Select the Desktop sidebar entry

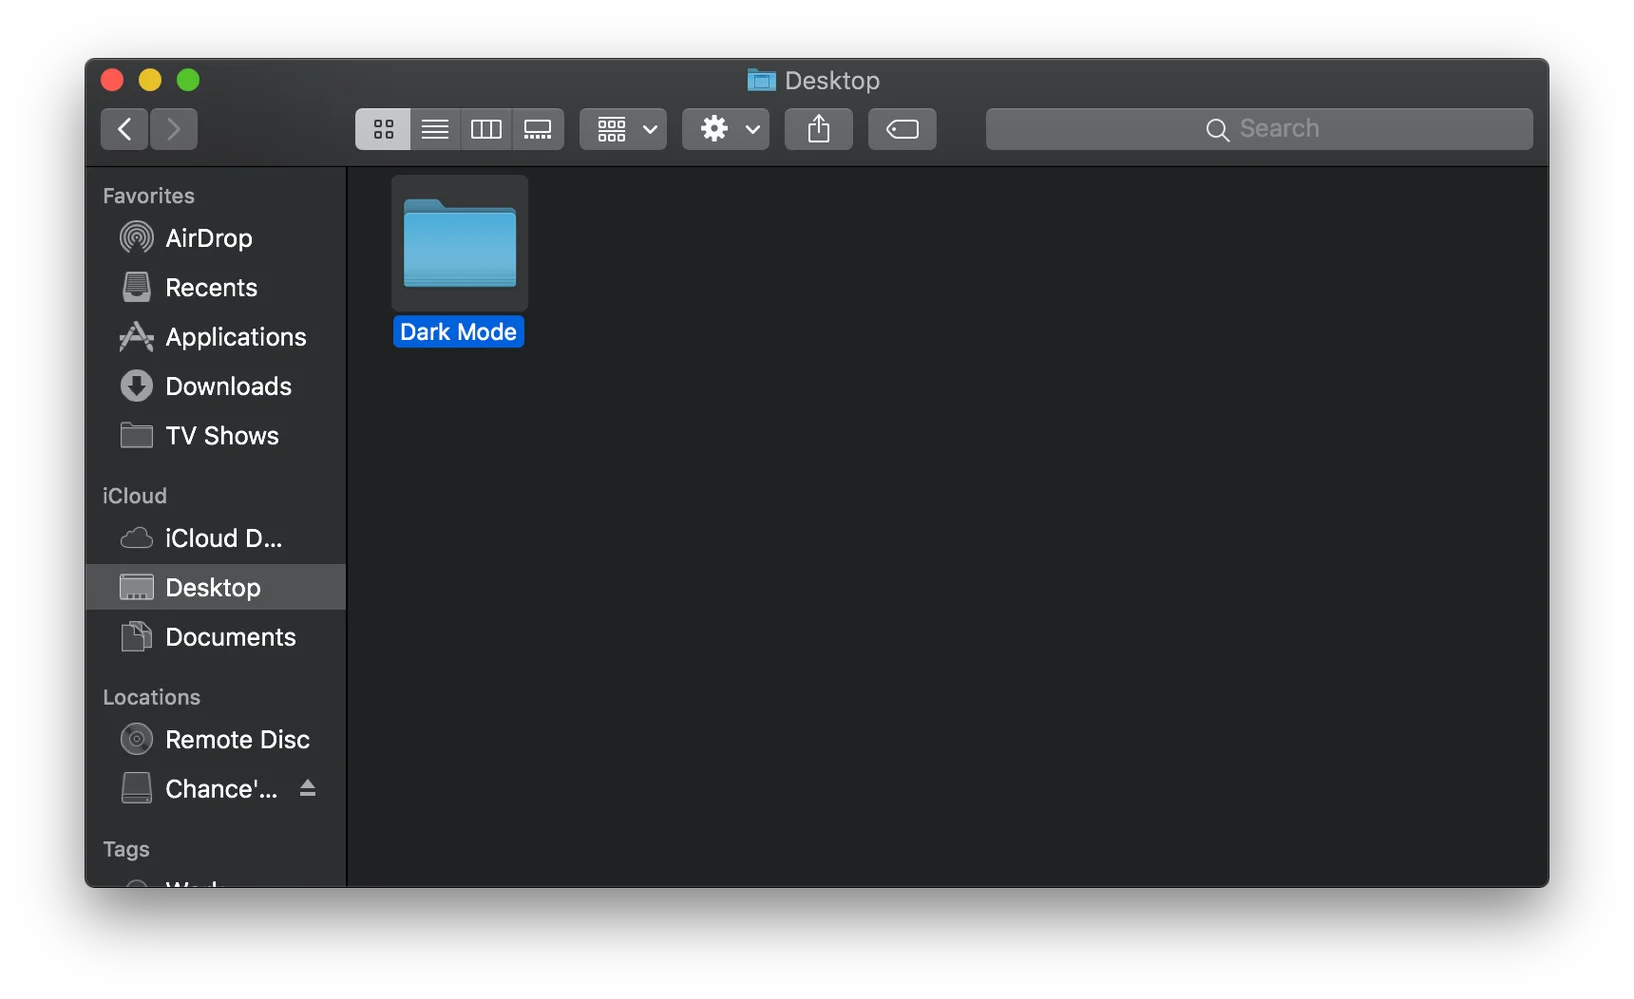point(211,587)
